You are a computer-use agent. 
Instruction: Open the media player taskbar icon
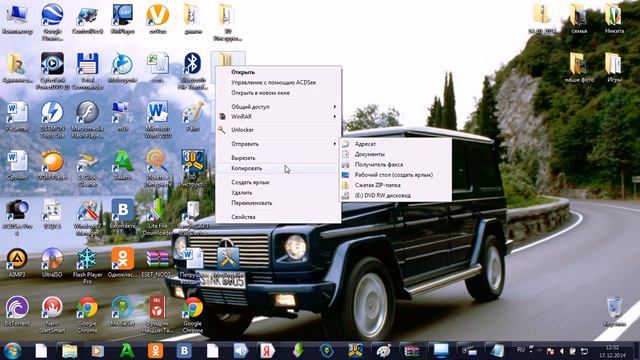click(98, 351)
